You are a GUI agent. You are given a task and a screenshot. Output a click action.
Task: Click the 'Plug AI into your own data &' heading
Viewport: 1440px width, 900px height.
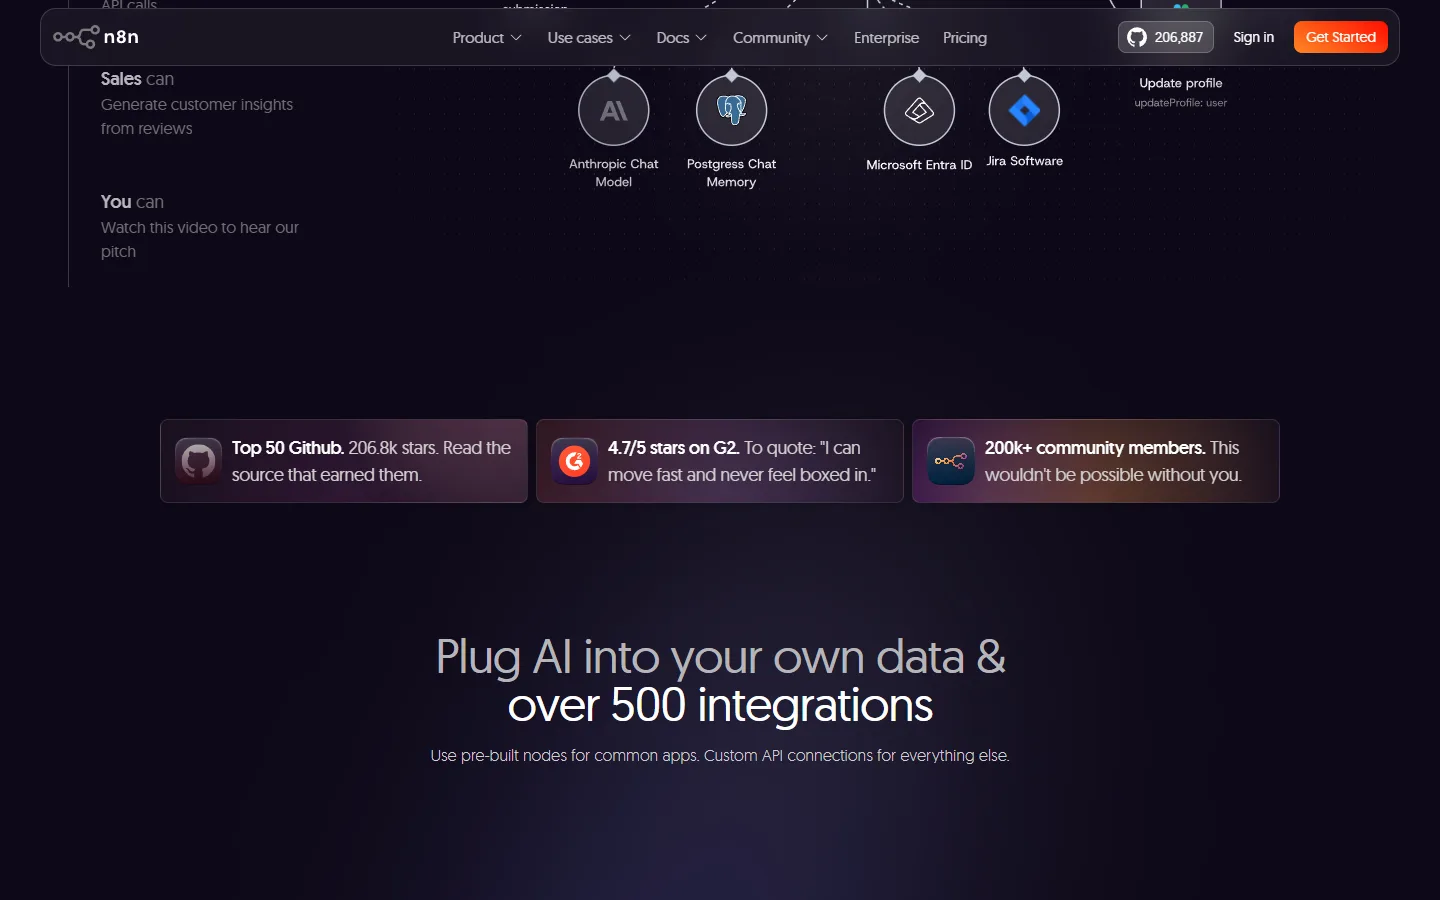pyautogui.click(x=720, y=658)
